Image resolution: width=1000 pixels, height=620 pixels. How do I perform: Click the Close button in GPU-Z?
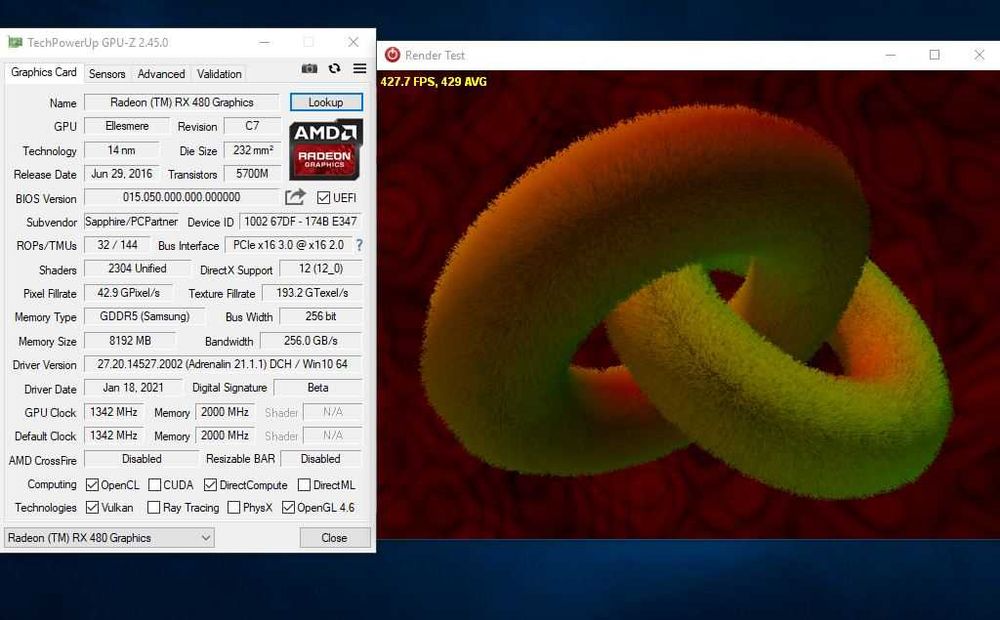pyautogui.click(x=334, y=538)
